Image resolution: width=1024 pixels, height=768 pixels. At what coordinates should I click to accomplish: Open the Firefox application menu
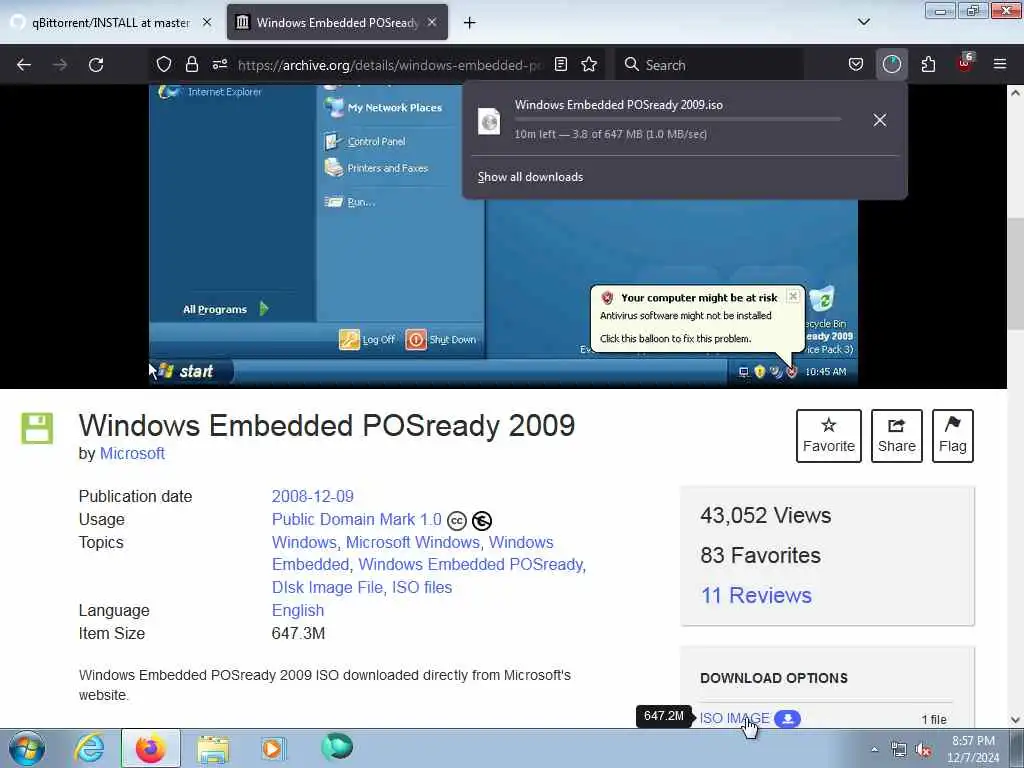tap(1000, 64)
